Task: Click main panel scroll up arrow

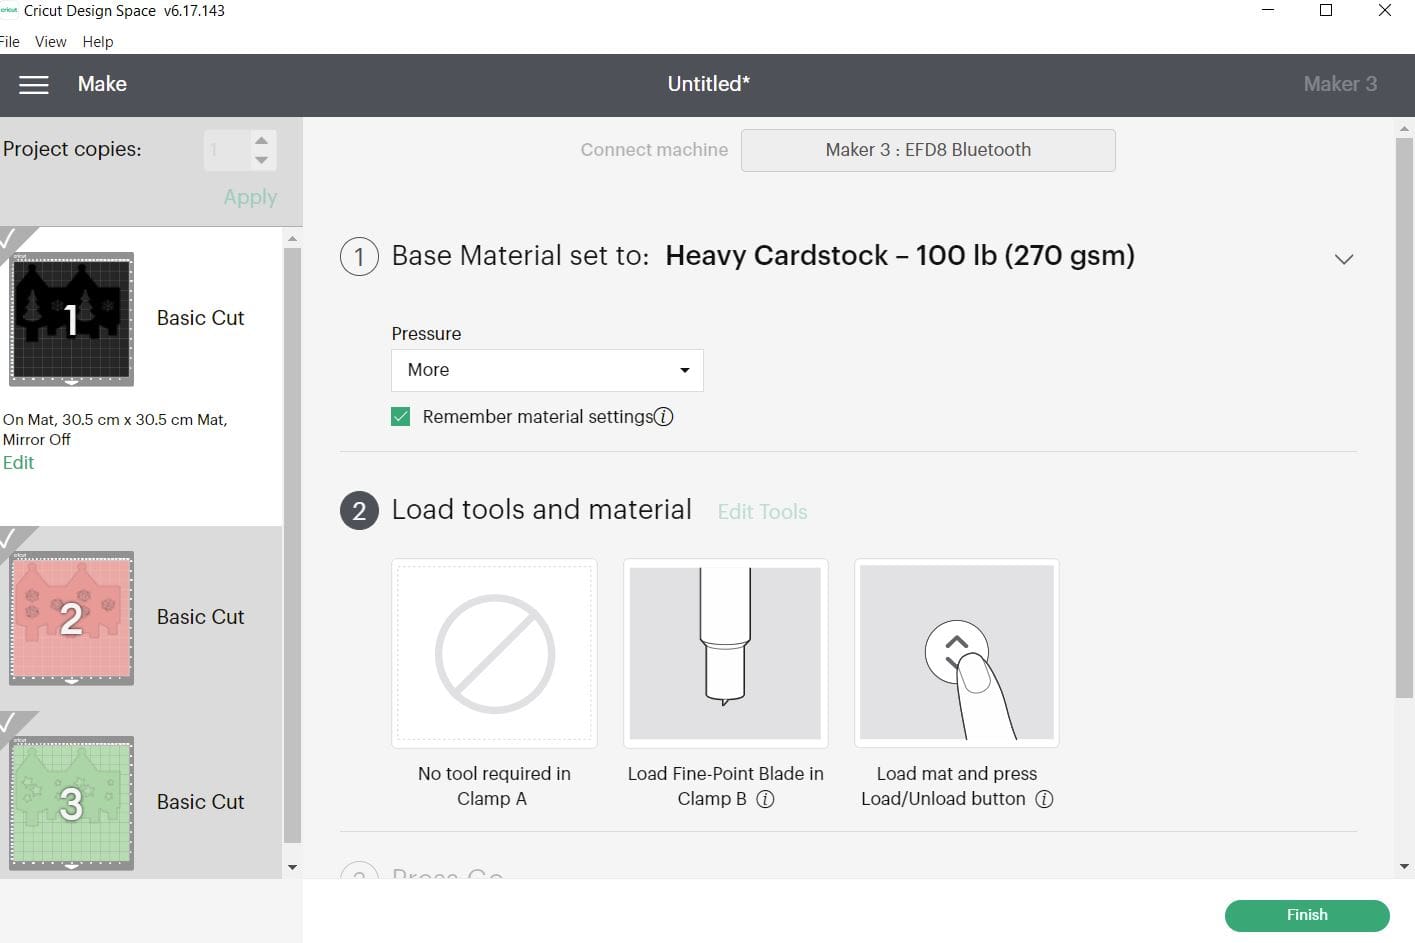Action: 1405,129
